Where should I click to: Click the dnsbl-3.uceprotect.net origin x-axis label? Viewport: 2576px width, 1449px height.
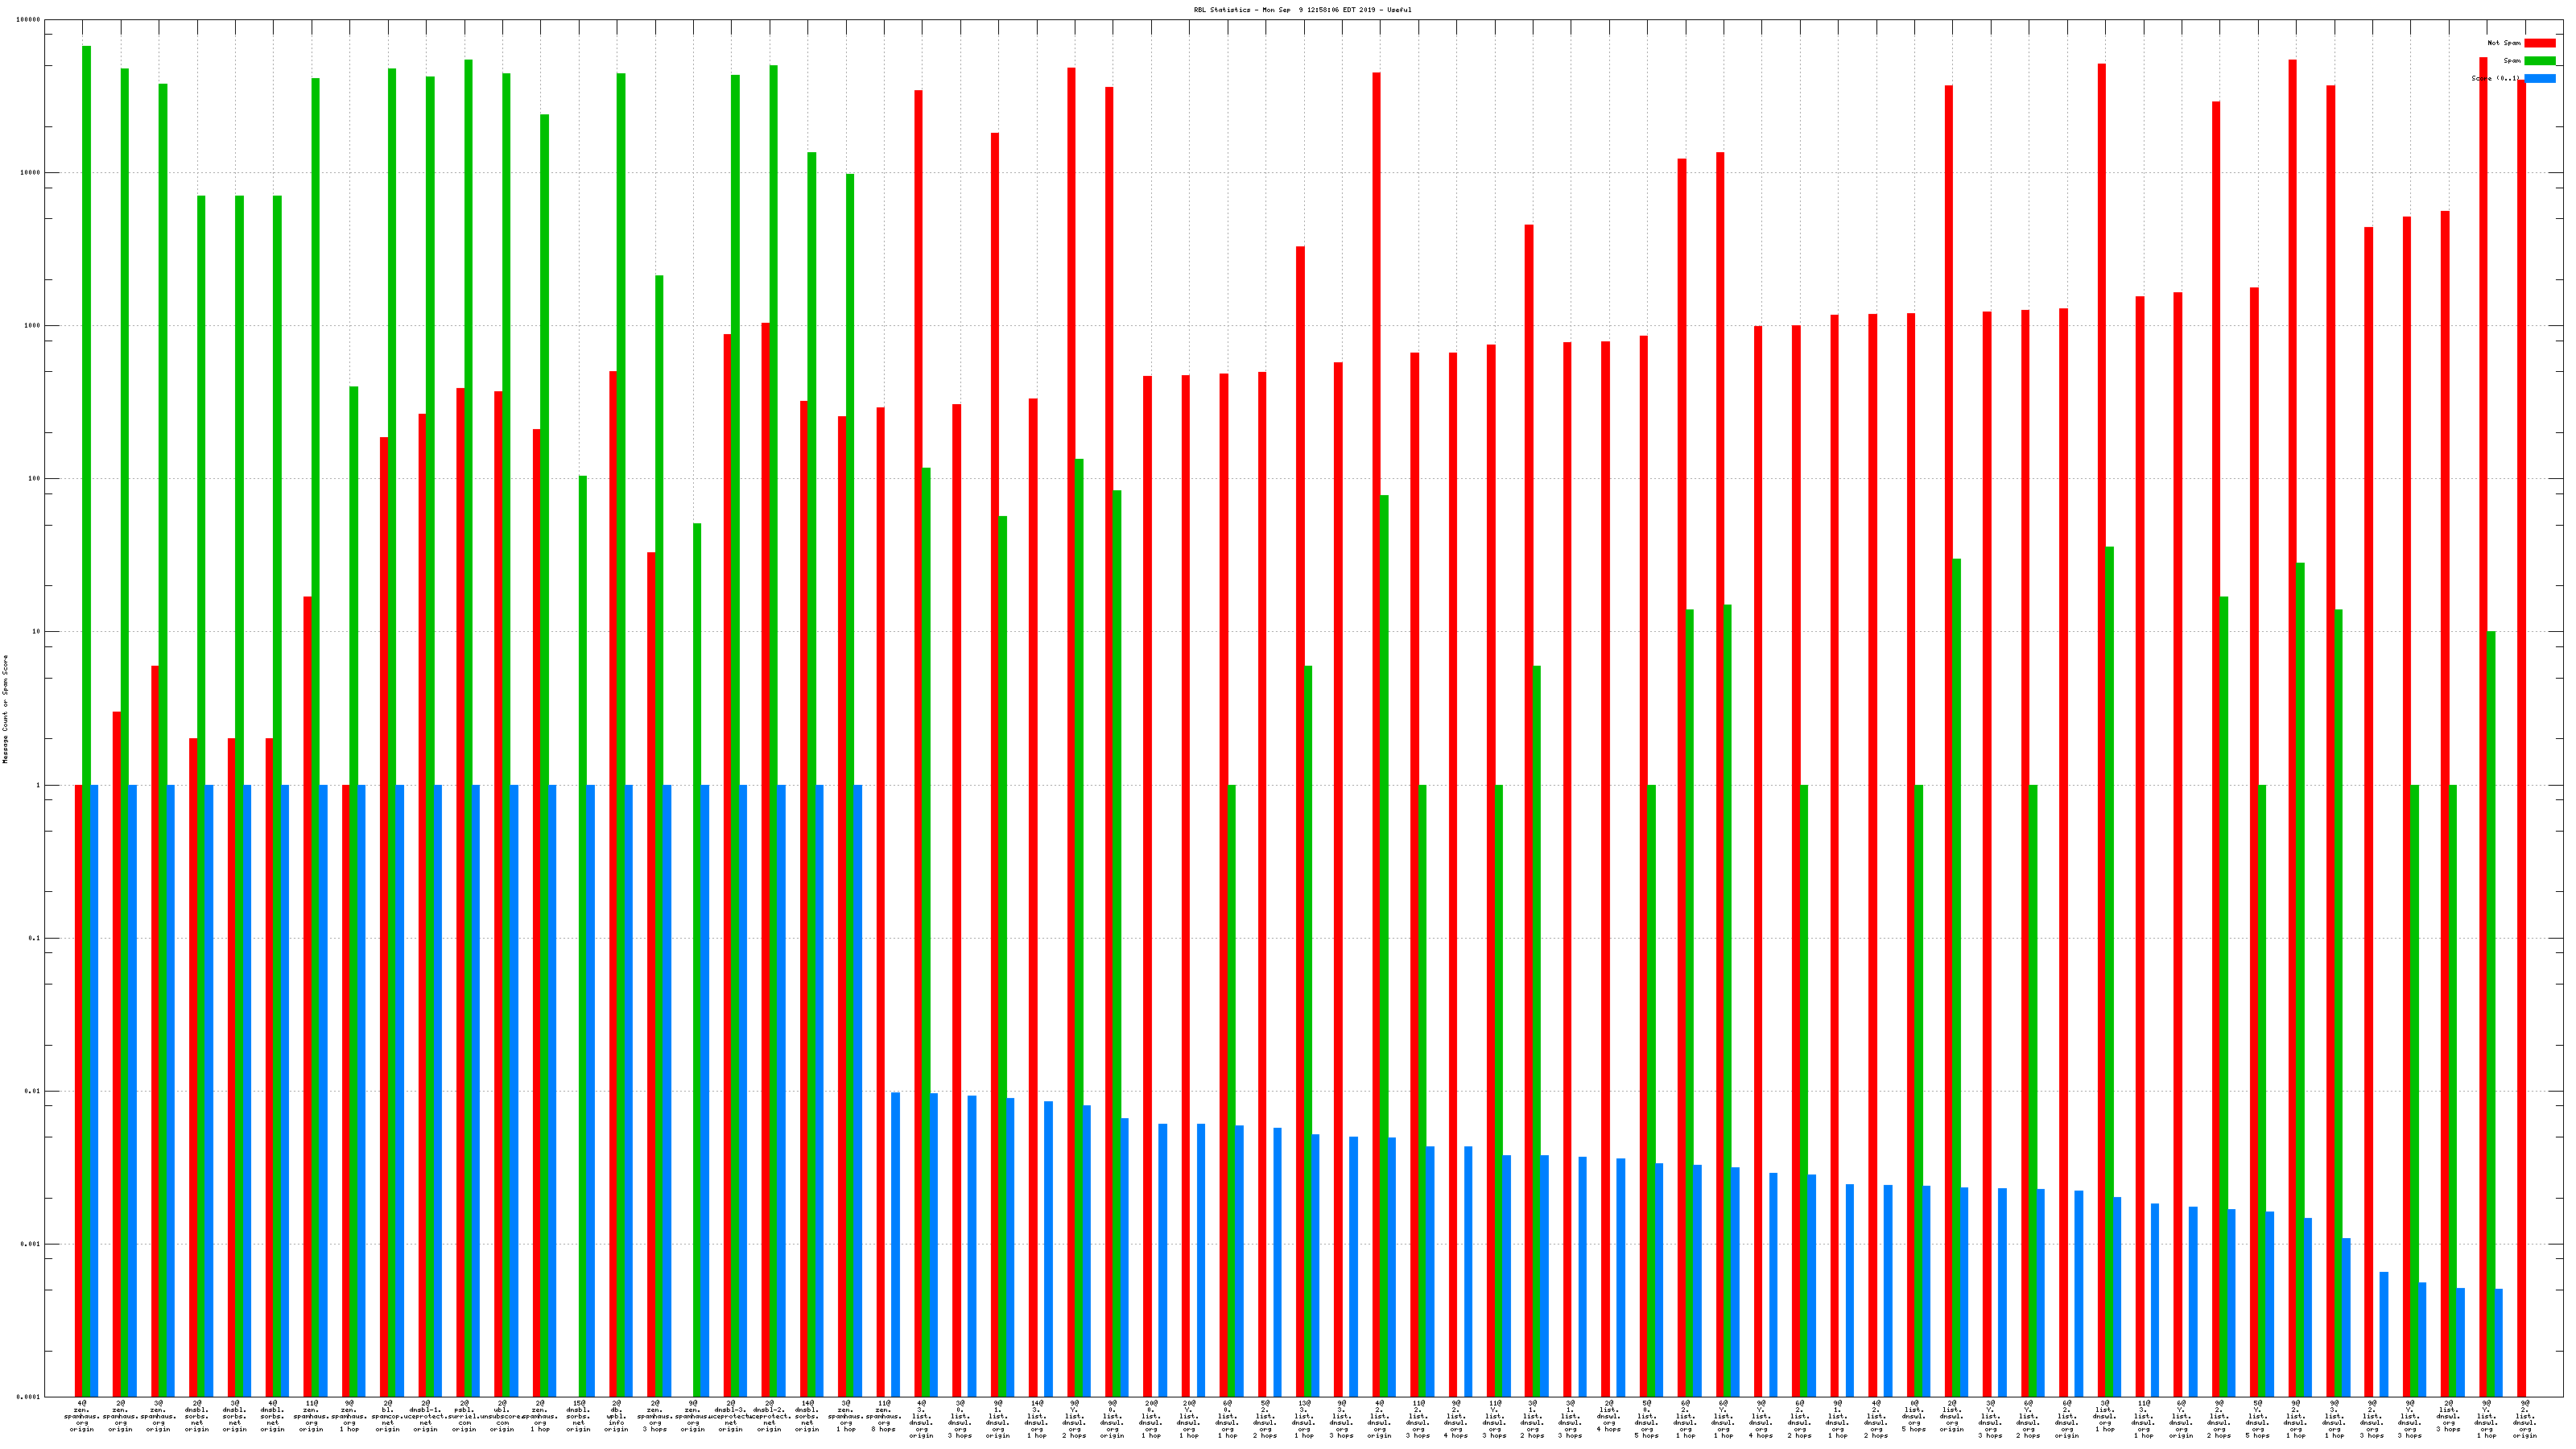[731, 1416]
